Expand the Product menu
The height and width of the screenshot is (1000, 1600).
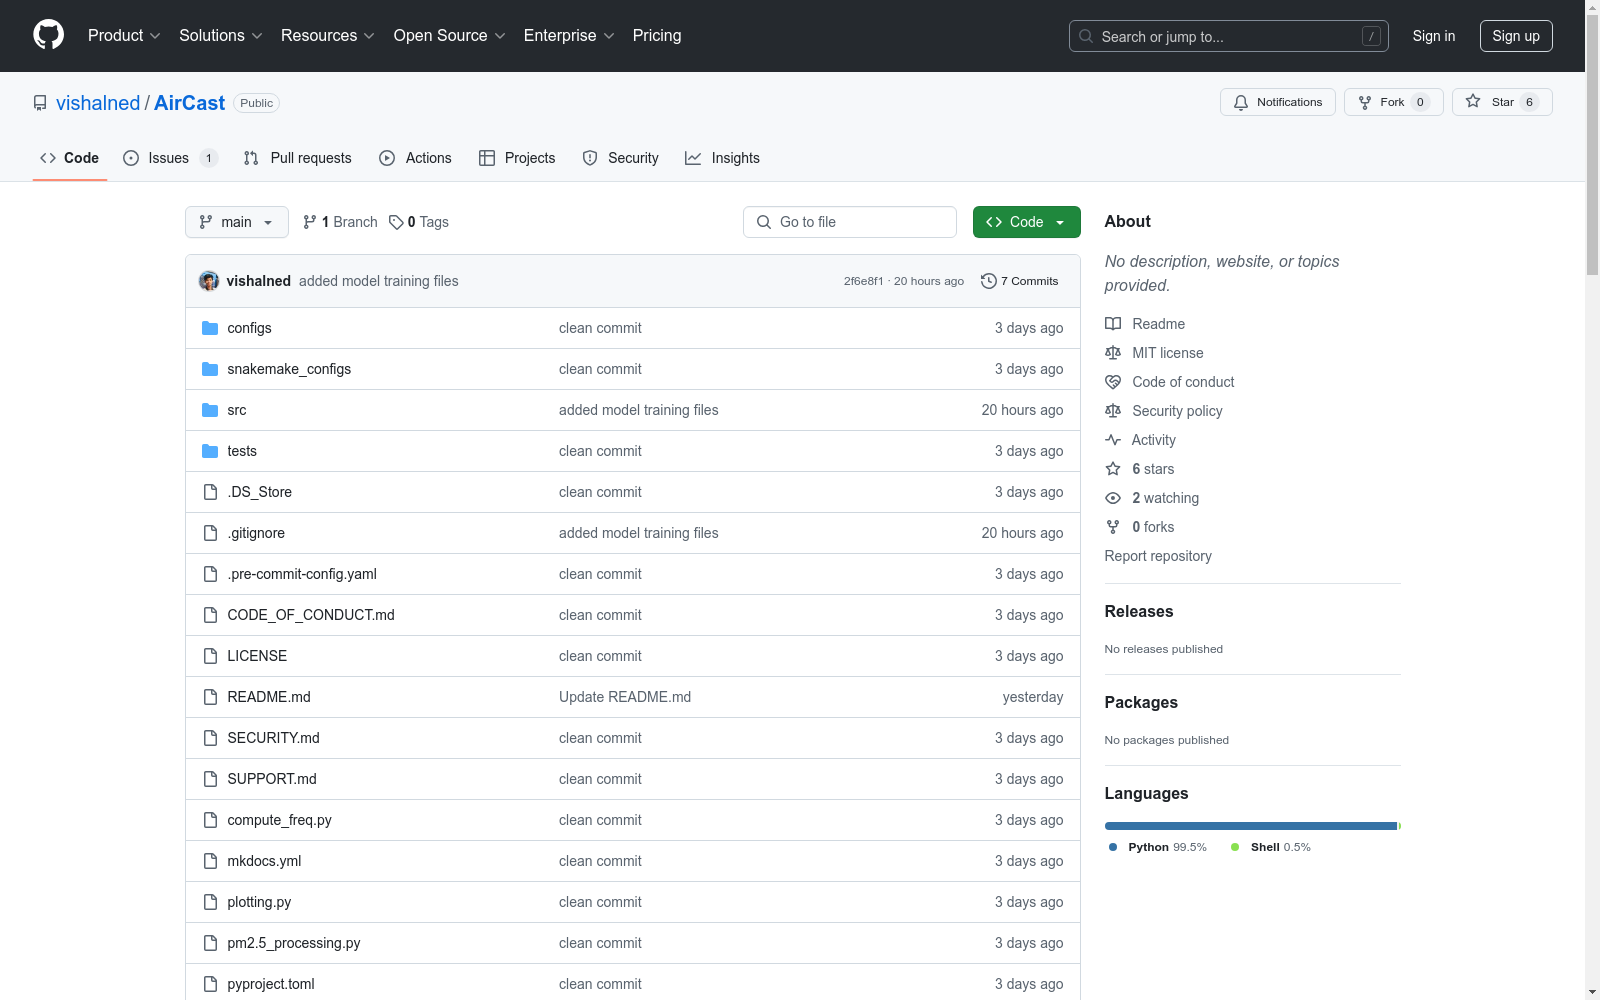[124, 36]
